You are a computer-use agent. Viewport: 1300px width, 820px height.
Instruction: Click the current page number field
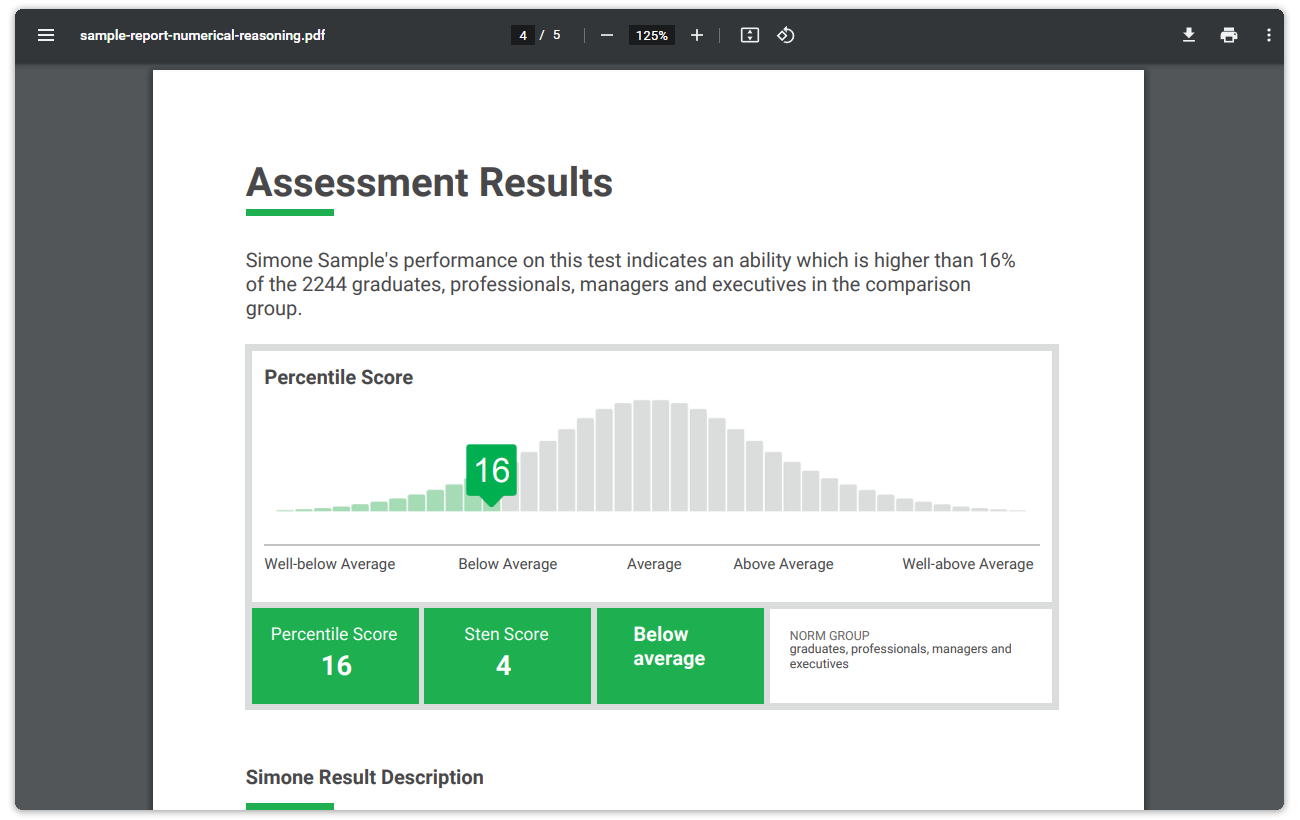522,35
